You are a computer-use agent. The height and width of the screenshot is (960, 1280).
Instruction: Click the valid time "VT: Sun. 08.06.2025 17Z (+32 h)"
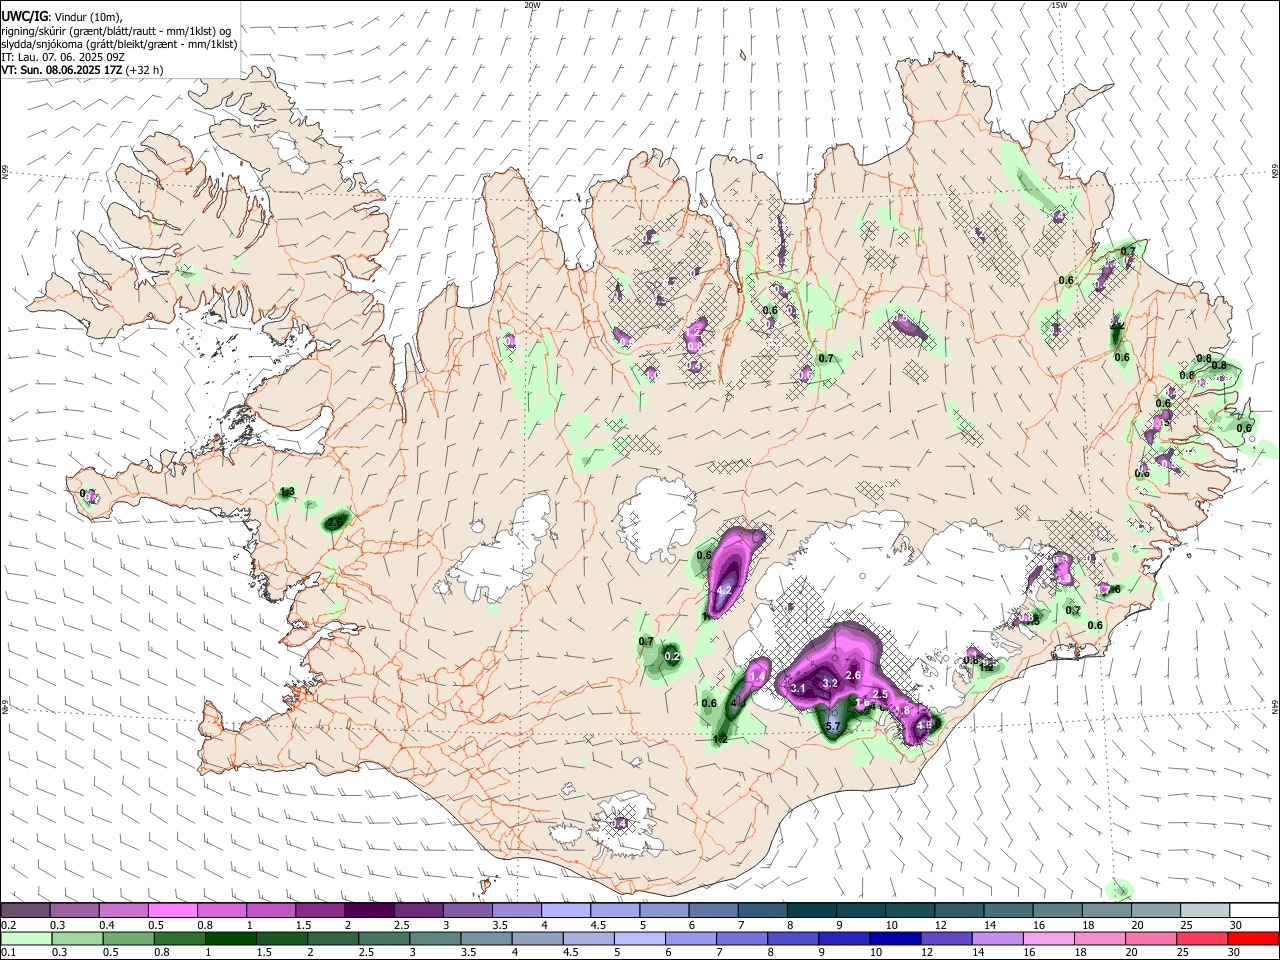coord(82,70)
